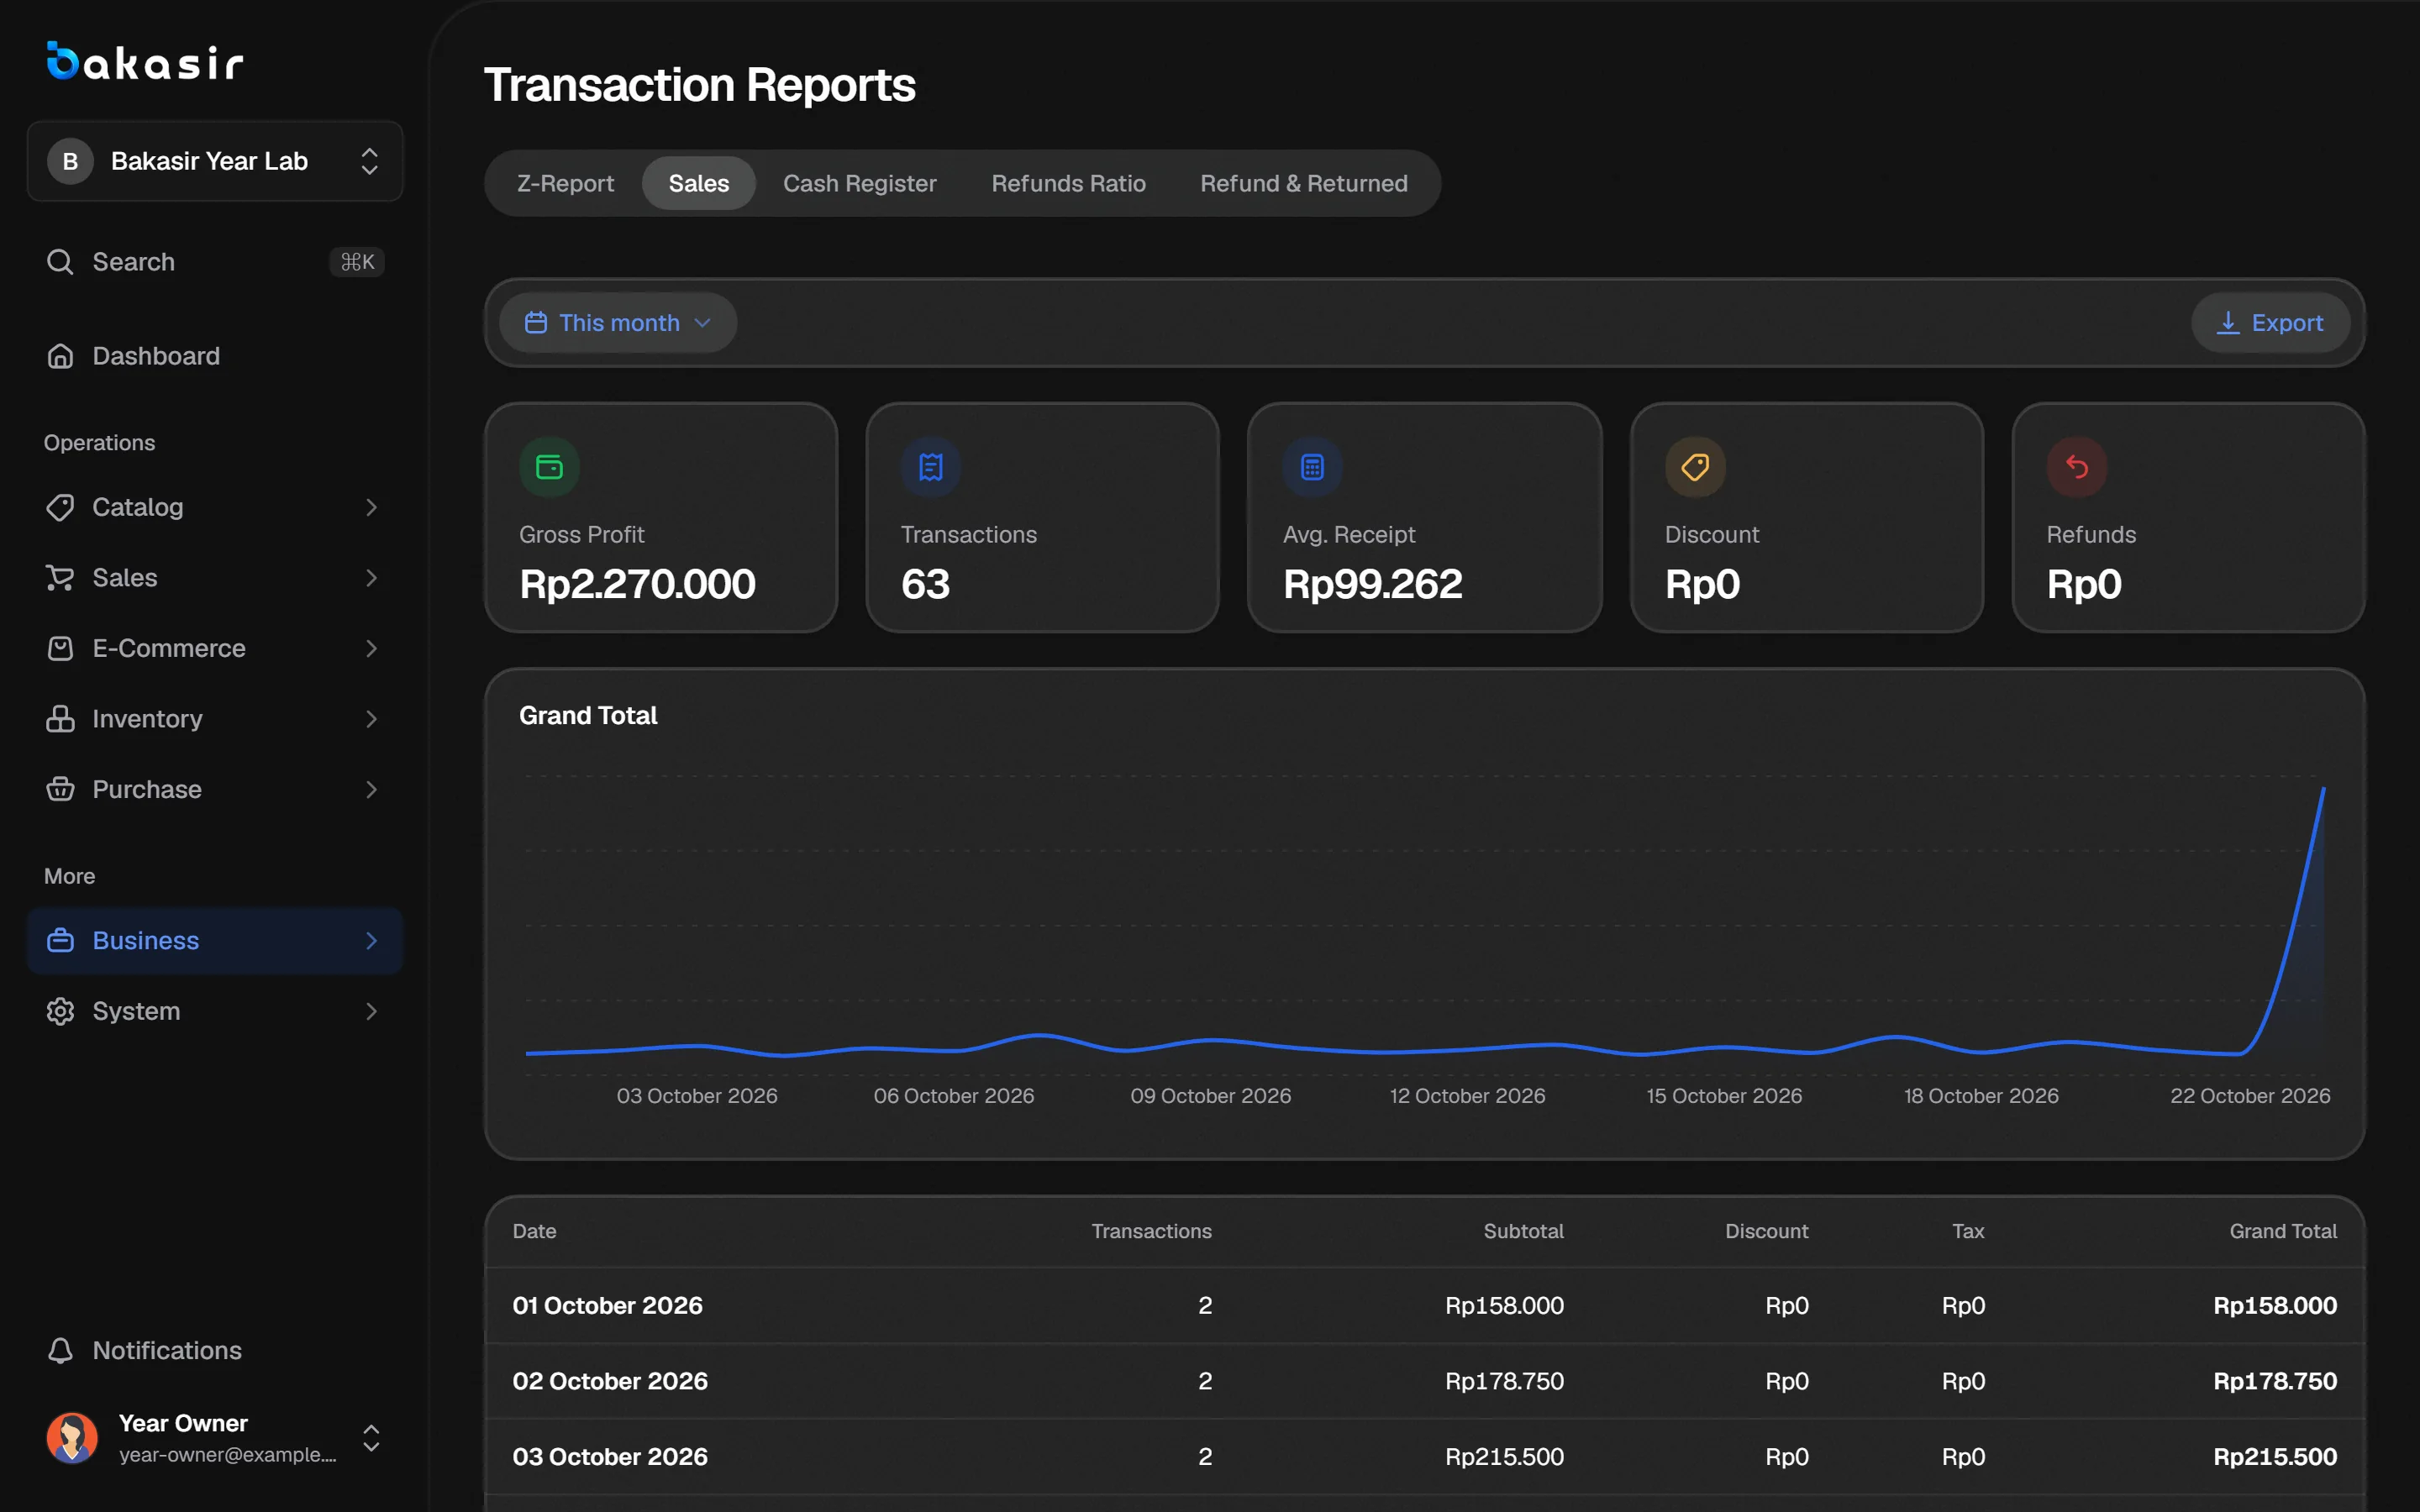The height and width of the screenshot is (1512, 2420).
Task: Click the Grand Total column header
Action: [2283, 1231]
